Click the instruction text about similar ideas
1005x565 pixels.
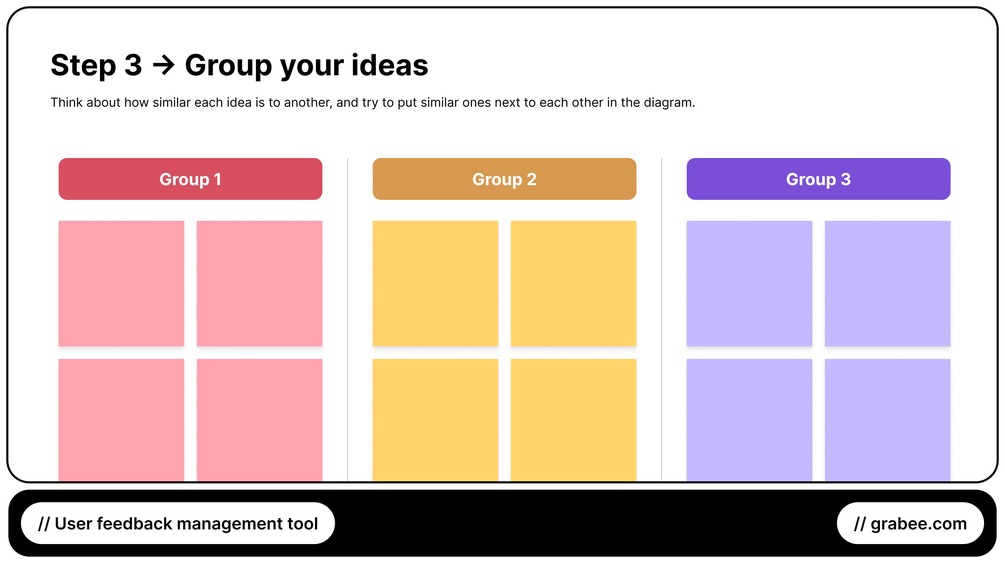pyautogui.click(x=372, y=103)
